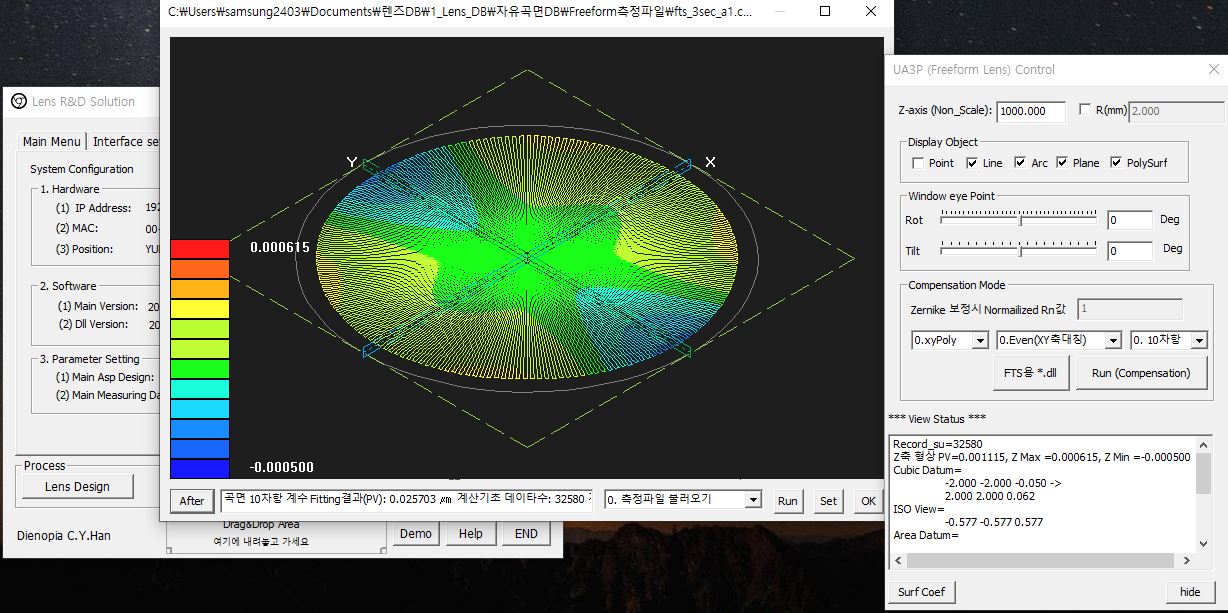The image size is (1228, 613).
Task: Click the Cubic Datum= status line
Action: [x=927, y=470]
